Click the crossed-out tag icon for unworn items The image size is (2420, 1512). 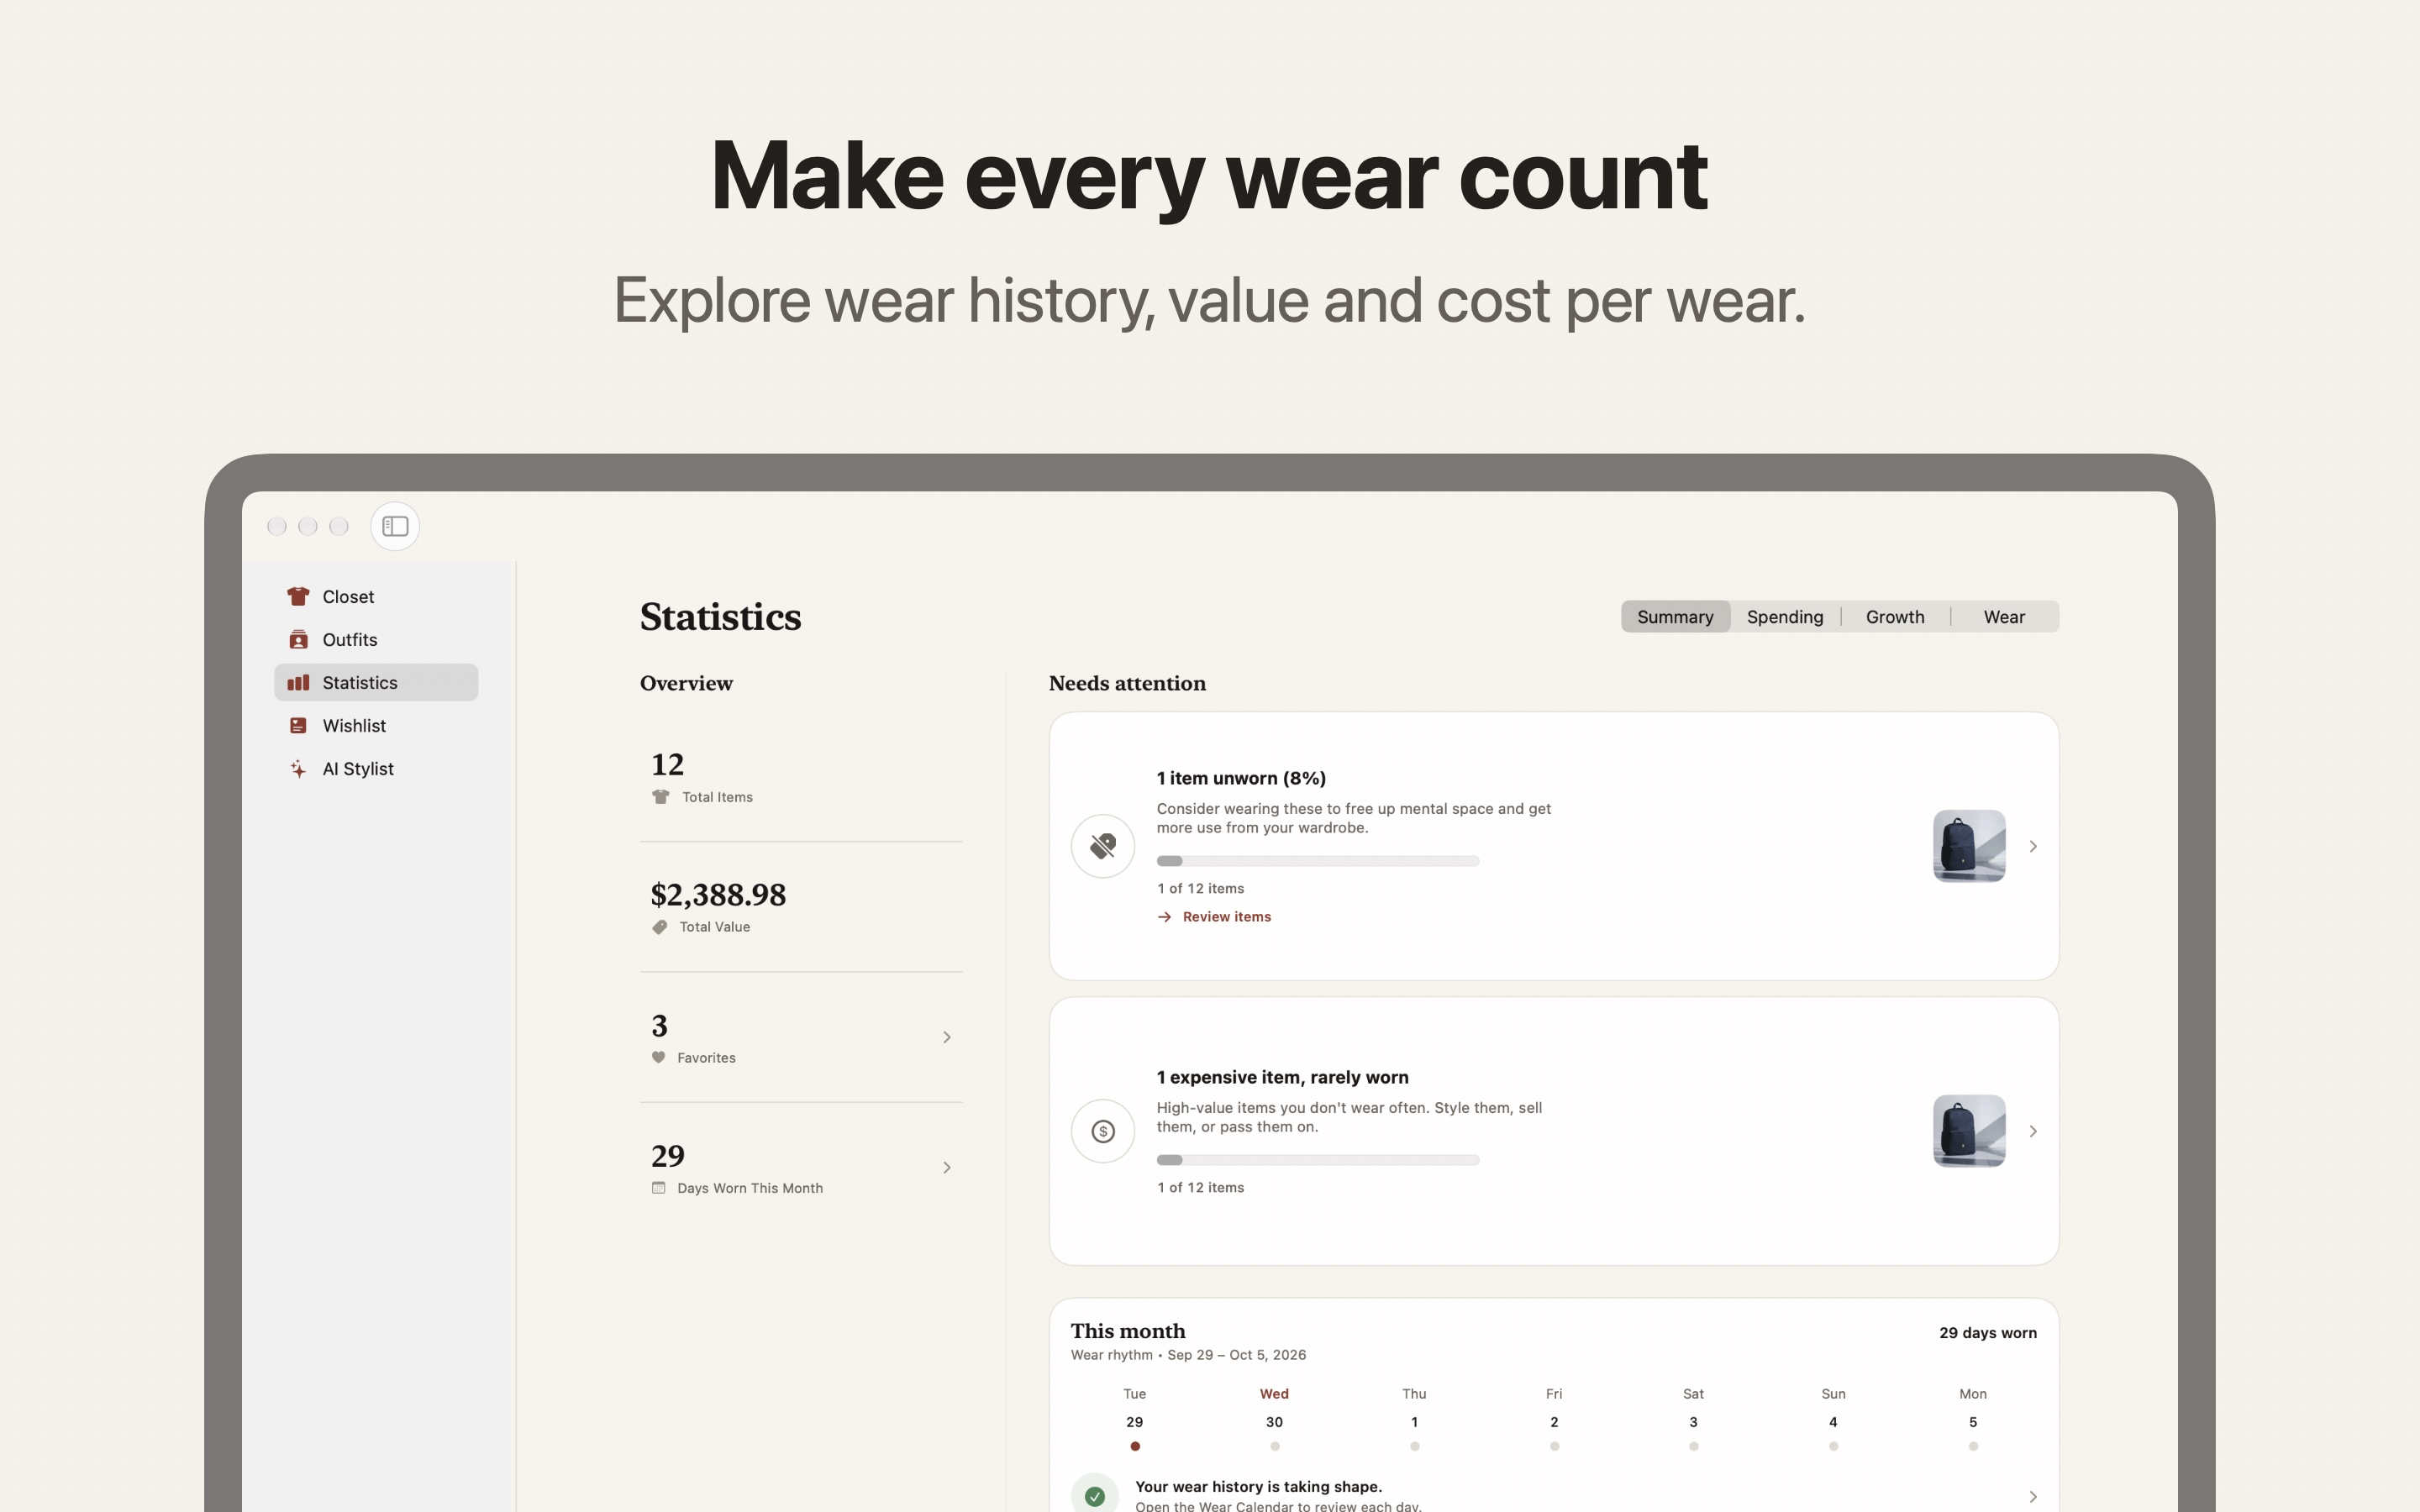tap(1103, 846)
